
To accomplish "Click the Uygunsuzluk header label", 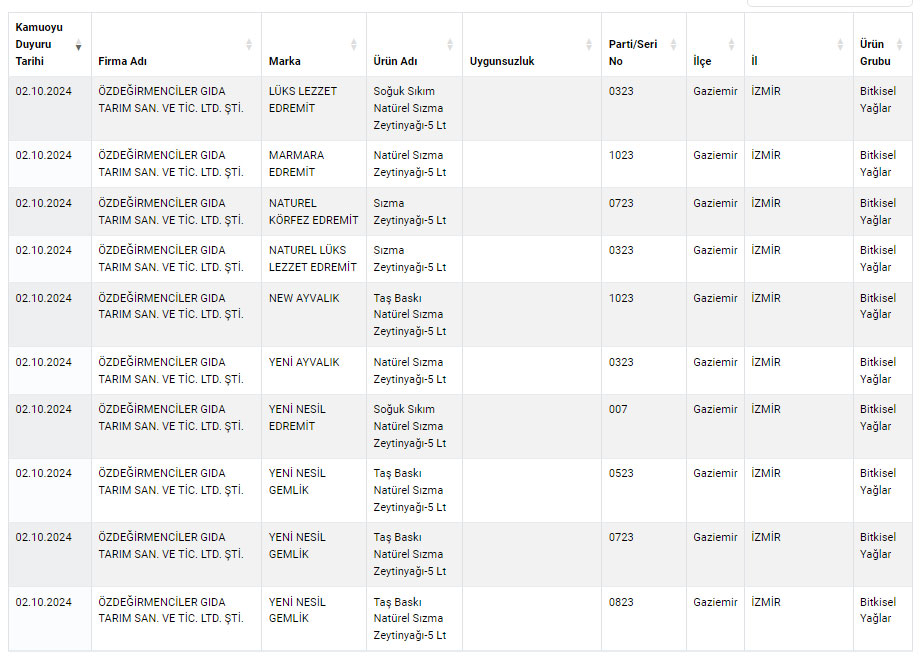I will [x=501, y=61].
